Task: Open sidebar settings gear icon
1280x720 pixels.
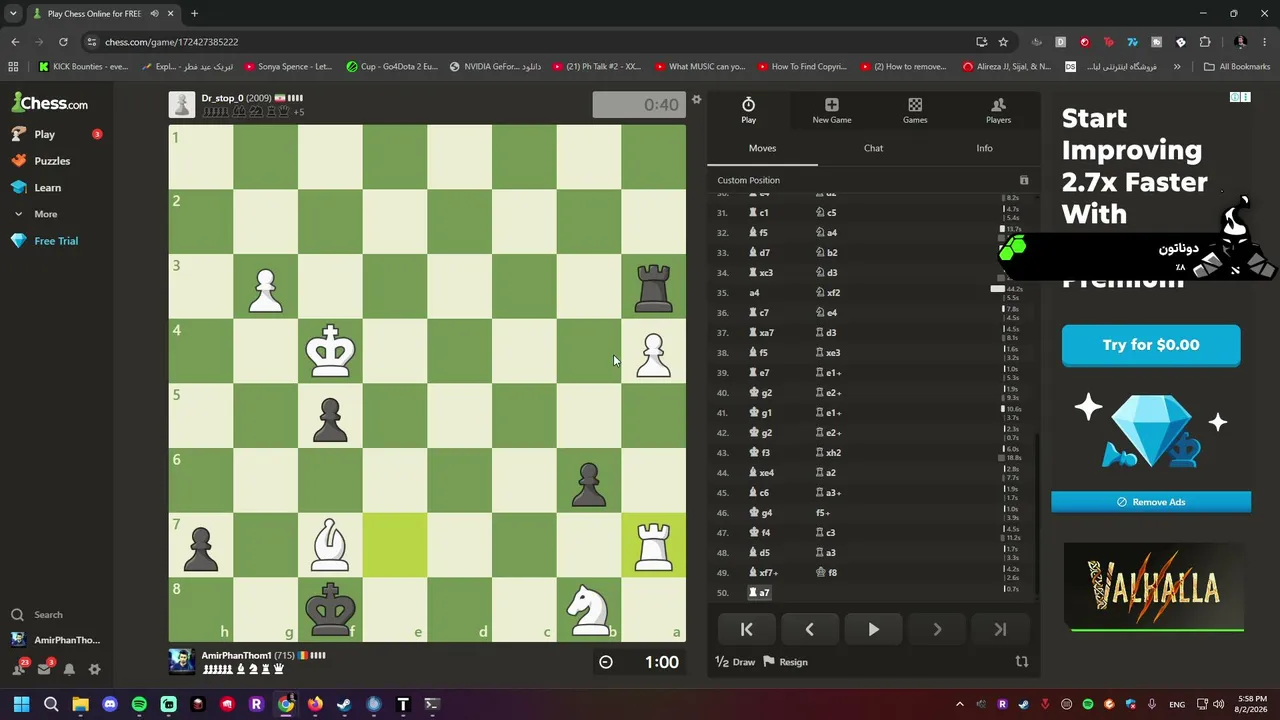Action: click(x=94, y=669)
